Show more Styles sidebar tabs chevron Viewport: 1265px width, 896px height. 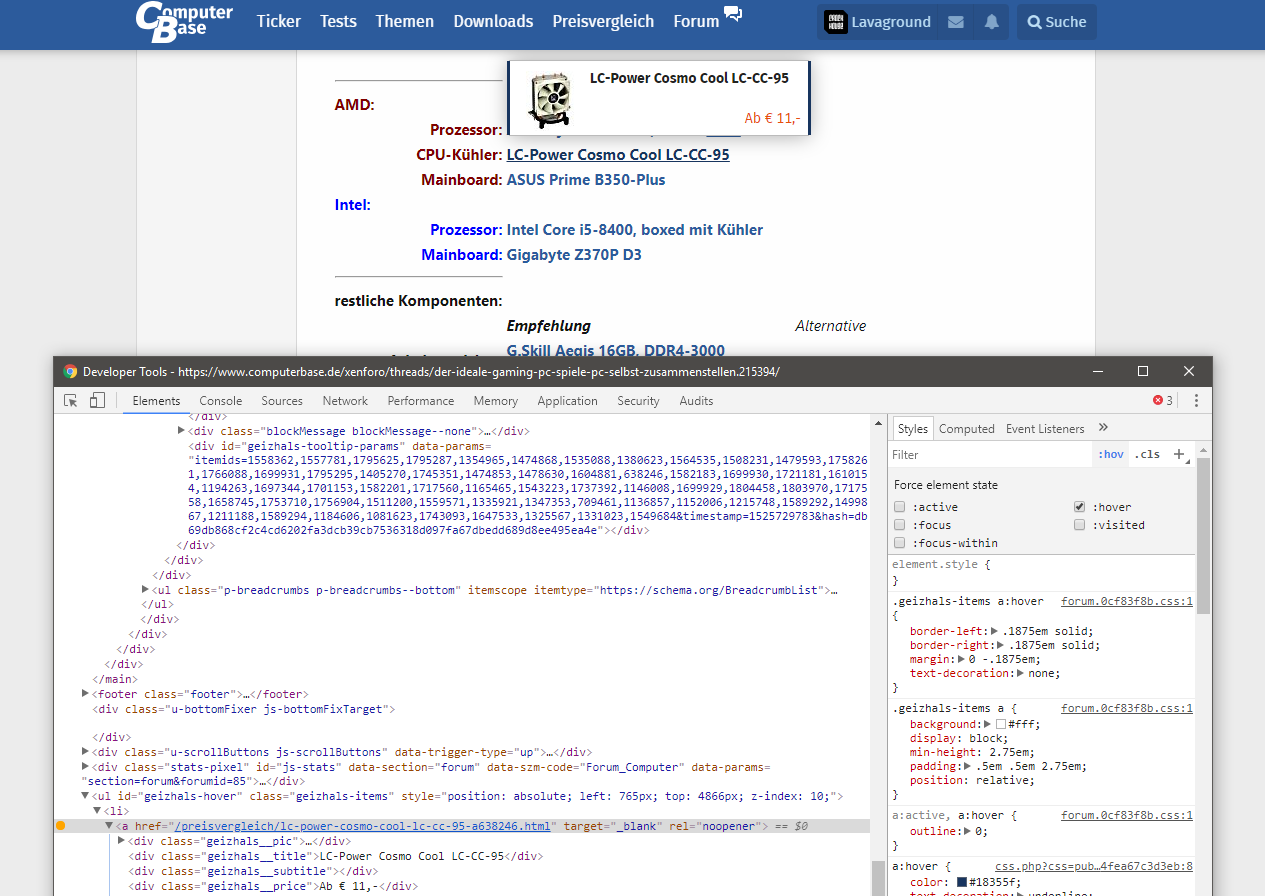tap(1104, 428)
